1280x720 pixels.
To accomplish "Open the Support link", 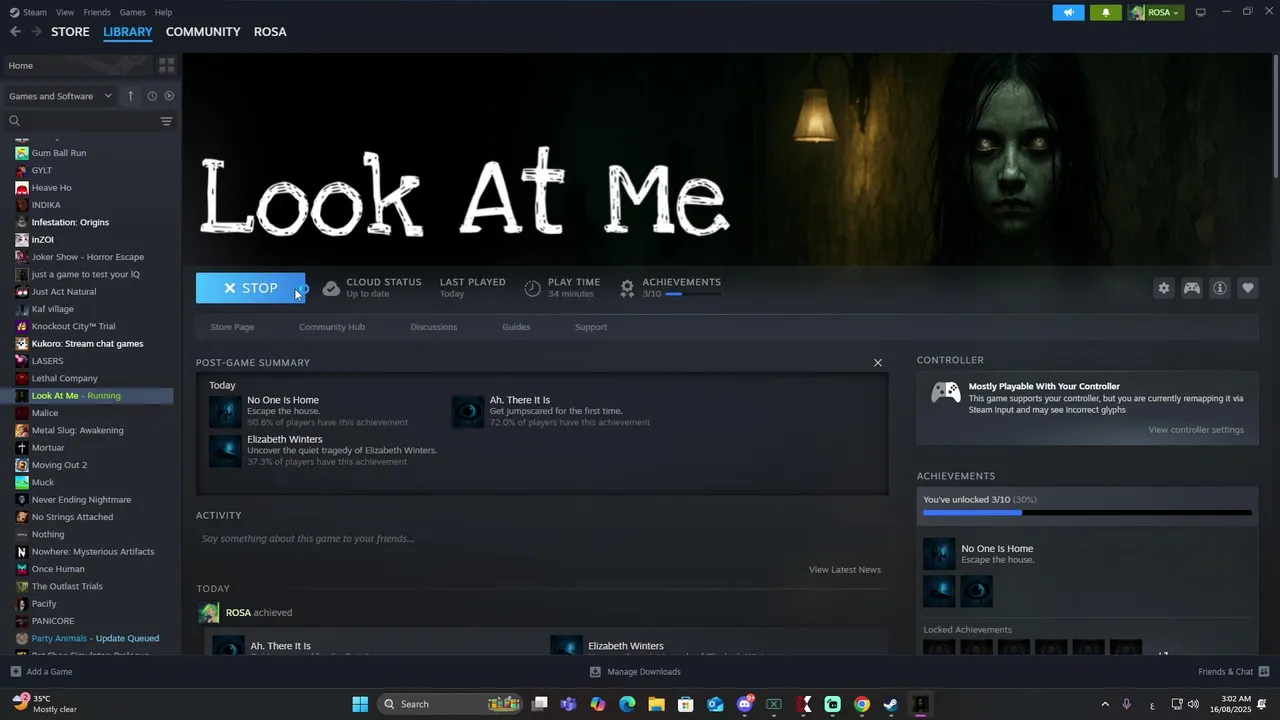I will click(591, 327).
